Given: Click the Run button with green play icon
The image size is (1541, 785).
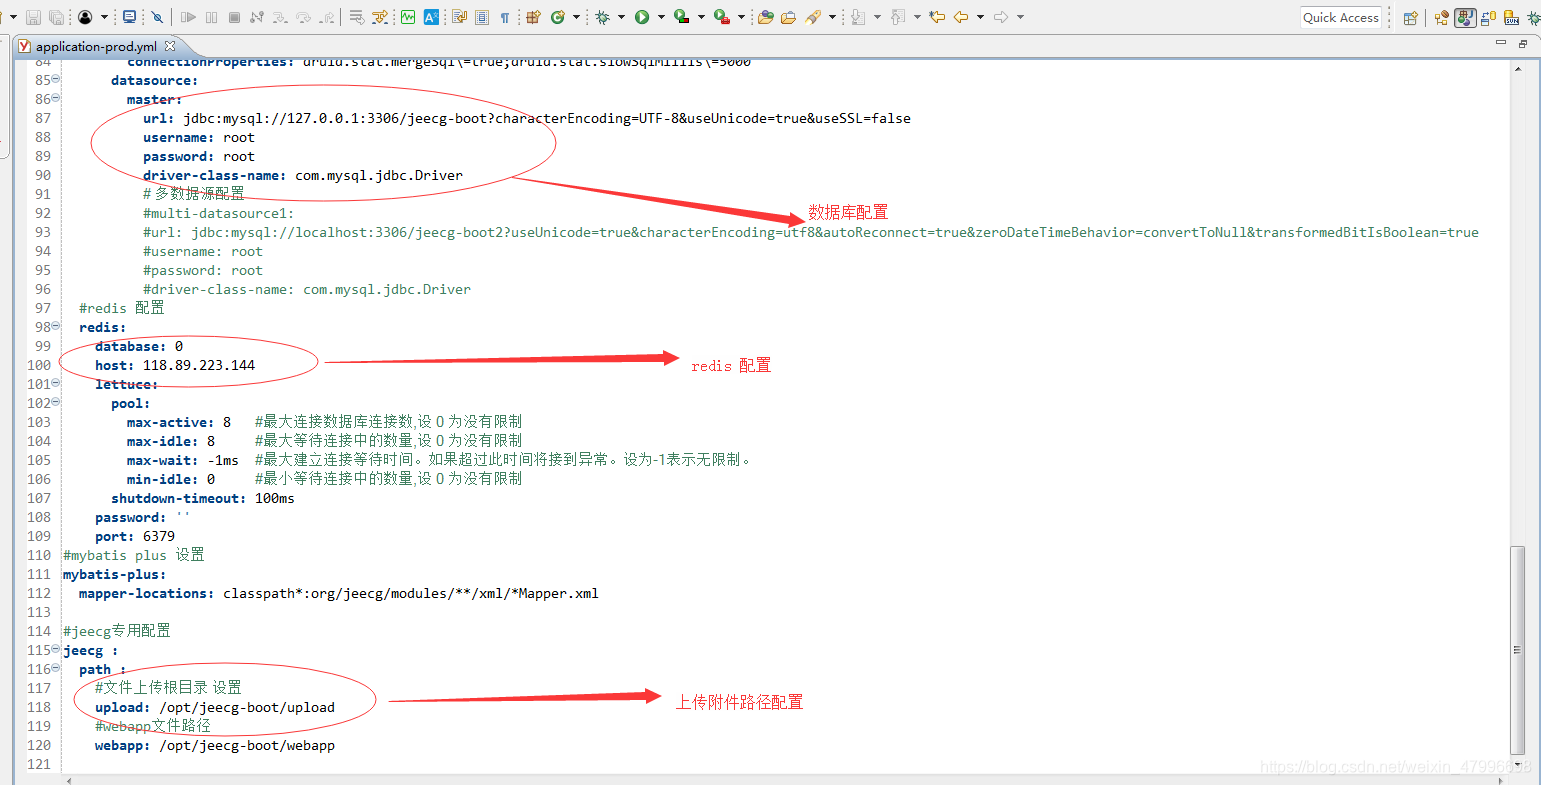Looking at the screenshot, I should coord(641,17).
